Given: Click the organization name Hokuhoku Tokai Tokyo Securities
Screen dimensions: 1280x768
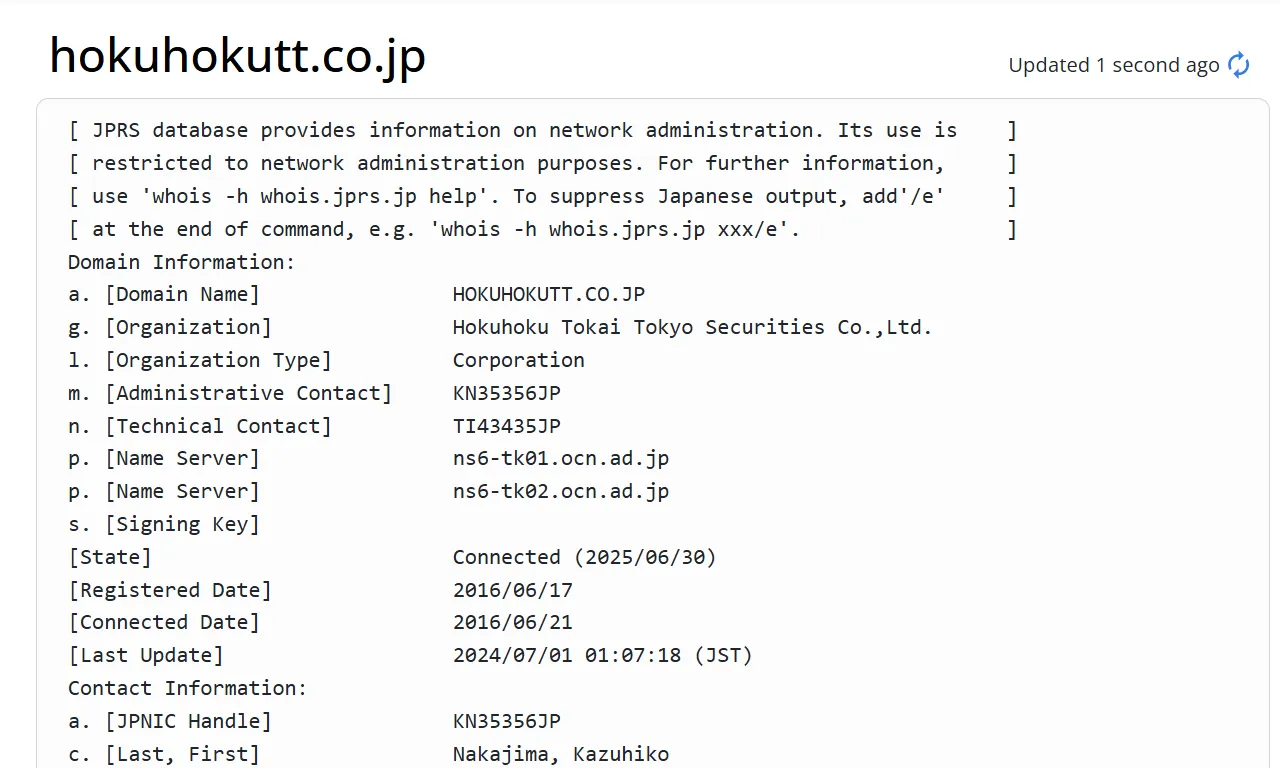Looking at the screenshot, I should [x=693, y=328].
